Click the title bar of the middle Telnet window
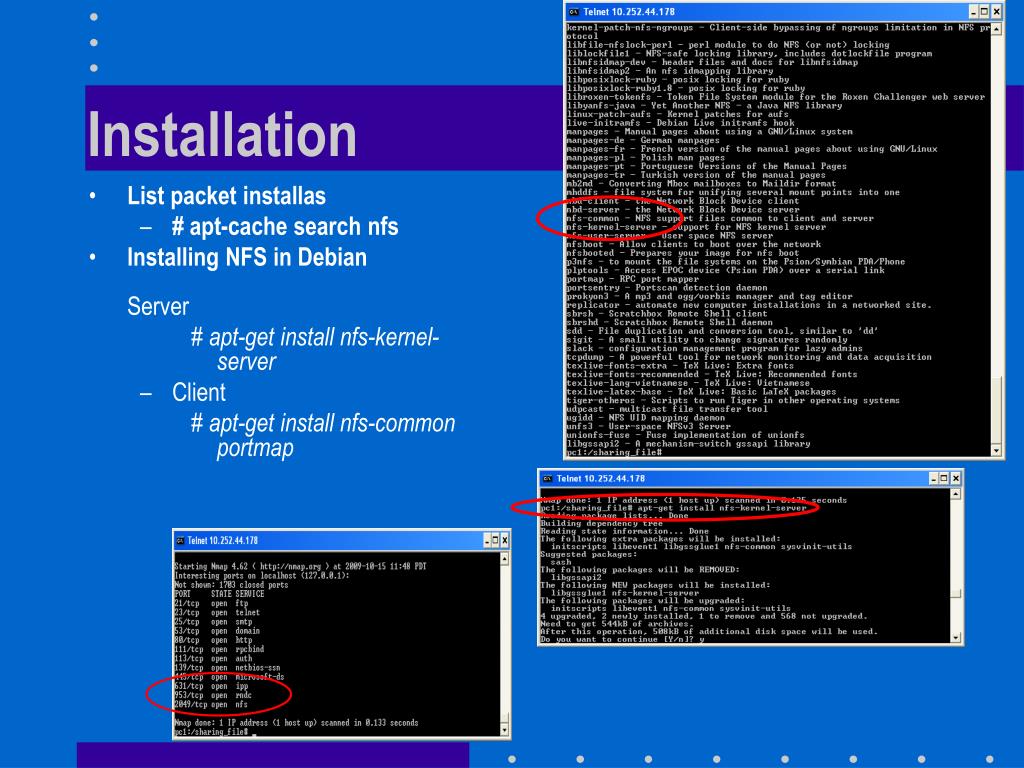The height and width of the screenshot is (768, 1024). pyautogui.click(x=750, y=479)
